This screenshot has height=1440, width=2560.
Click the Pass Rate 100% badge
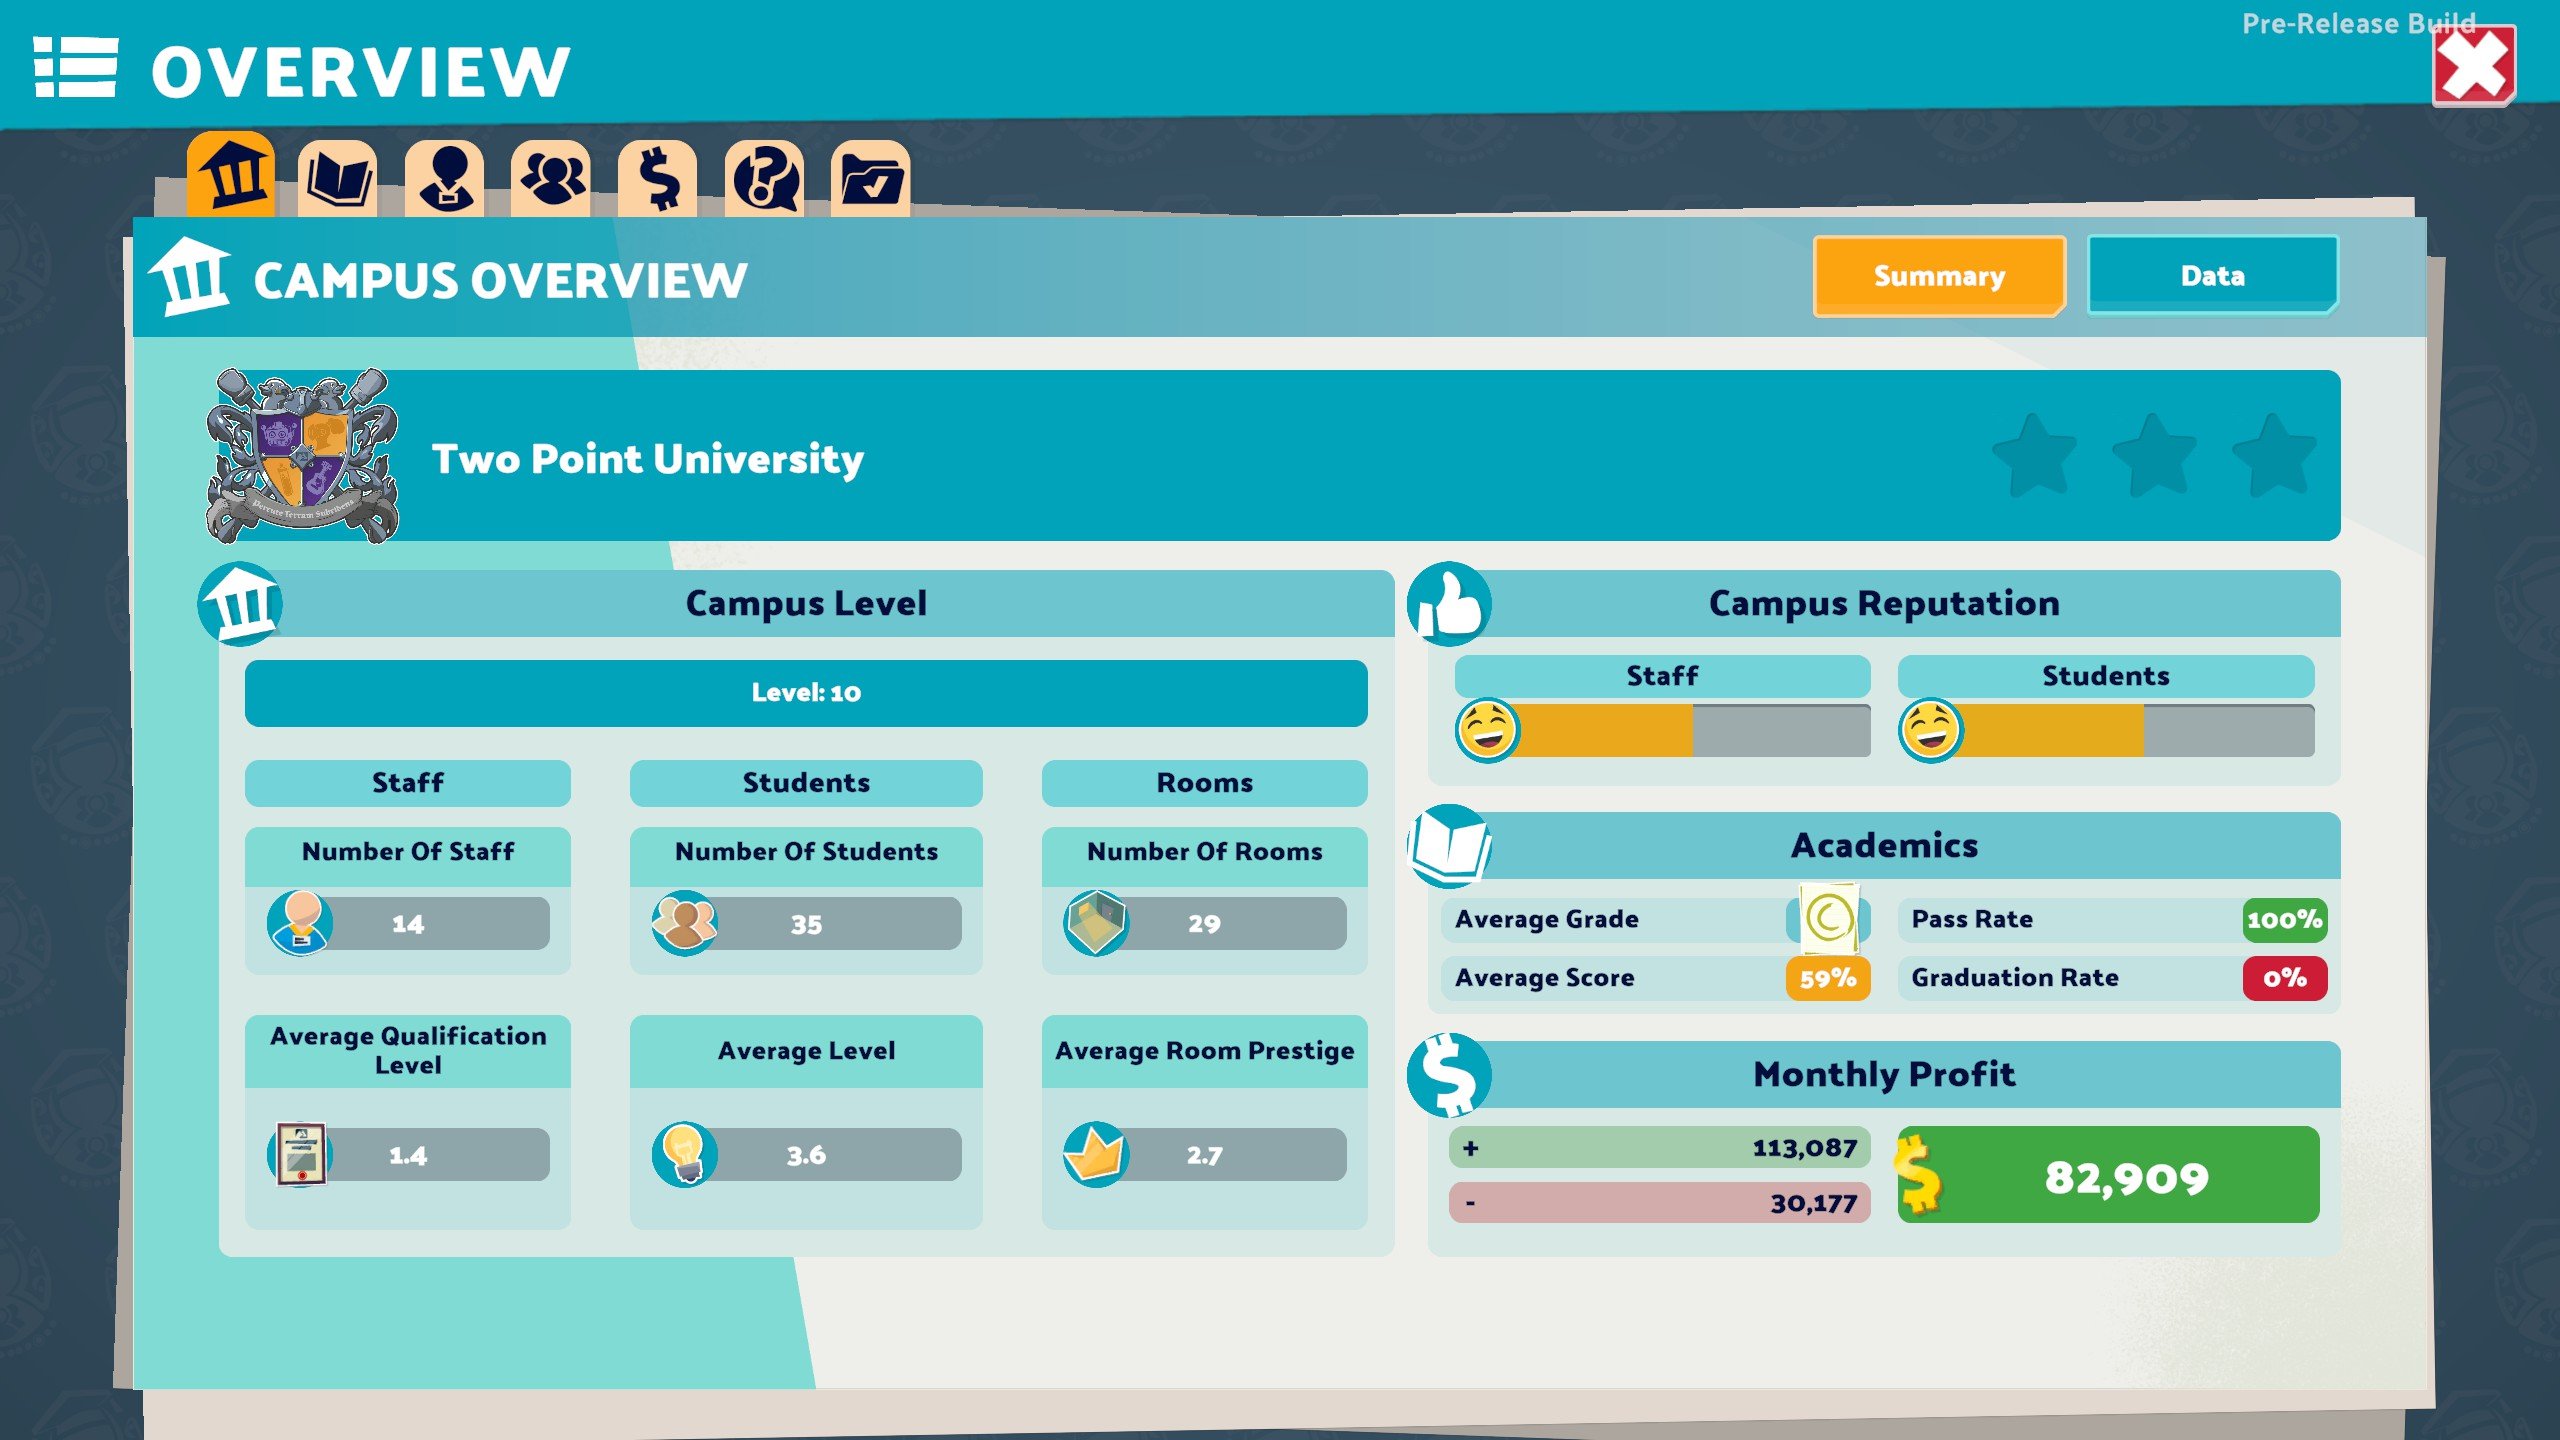click(2285, 920)
